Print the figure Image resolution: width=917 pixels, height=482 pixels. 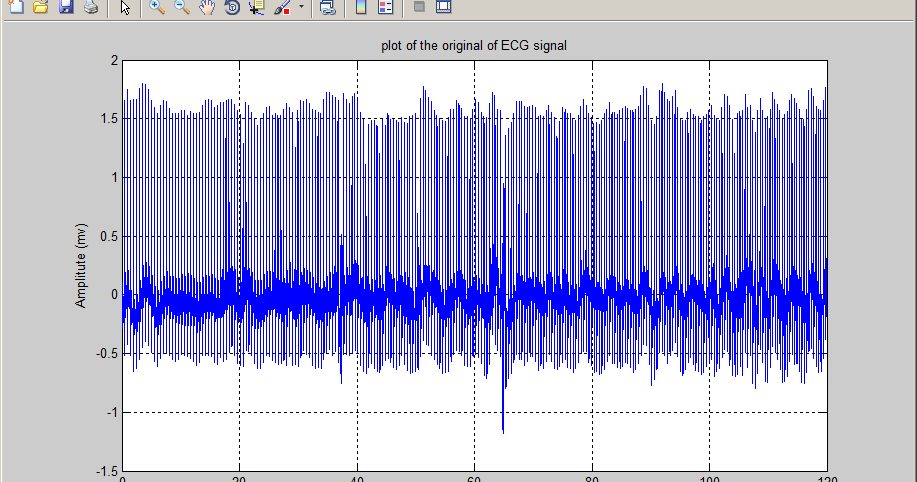[91, 6]
